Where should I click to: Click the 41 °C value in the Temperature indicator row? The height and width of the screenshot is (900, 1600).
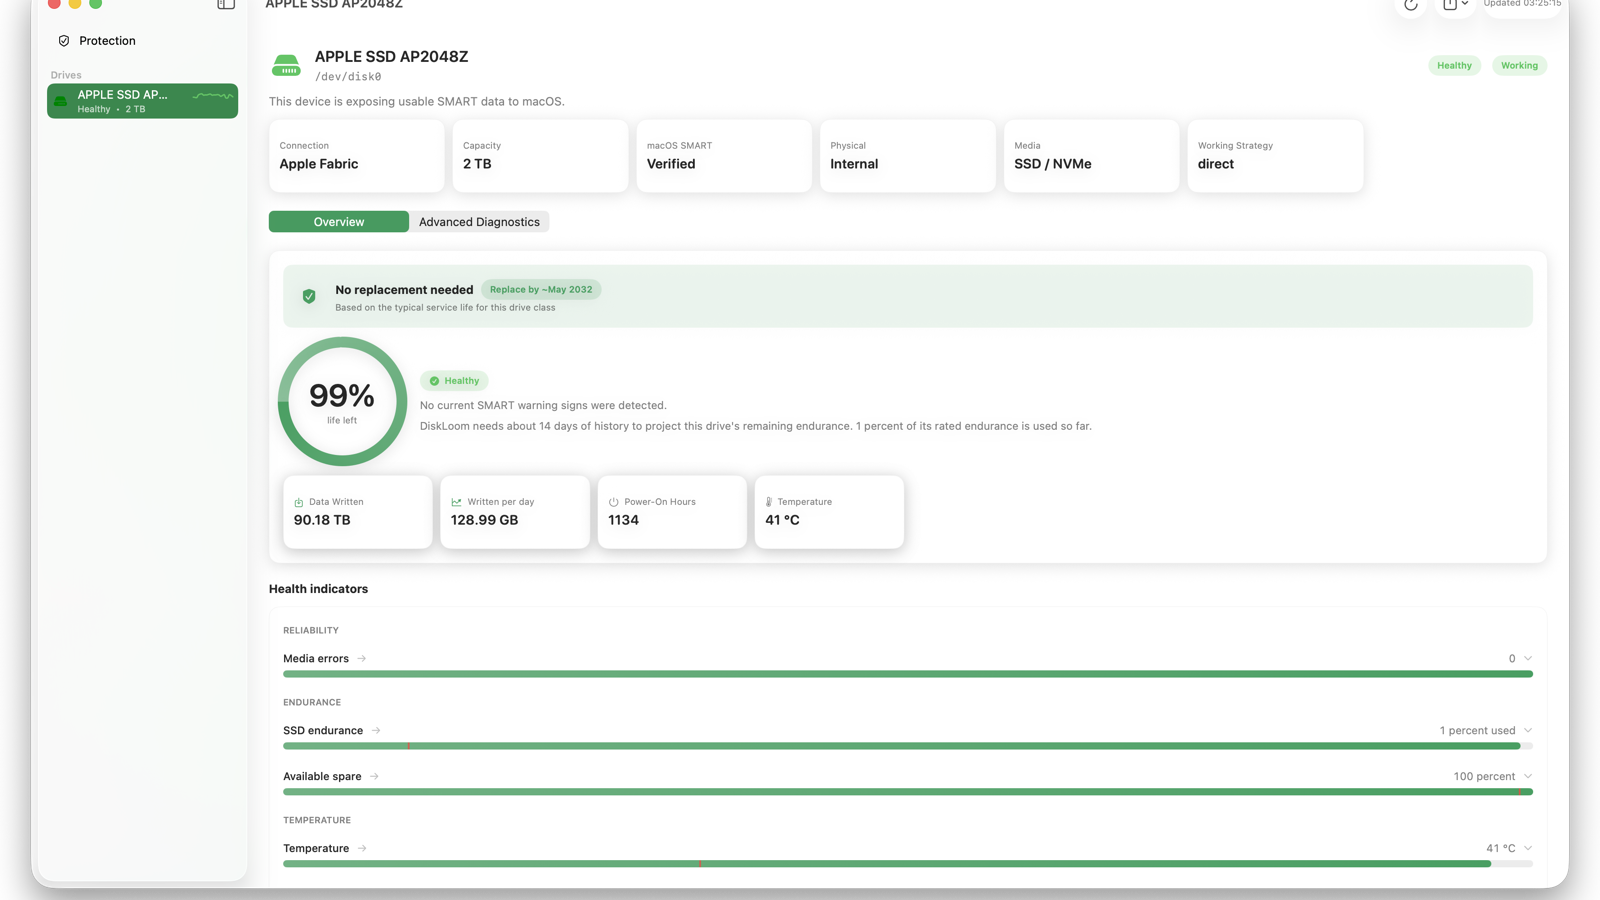pyautogui.click(x=1500, y=849)
